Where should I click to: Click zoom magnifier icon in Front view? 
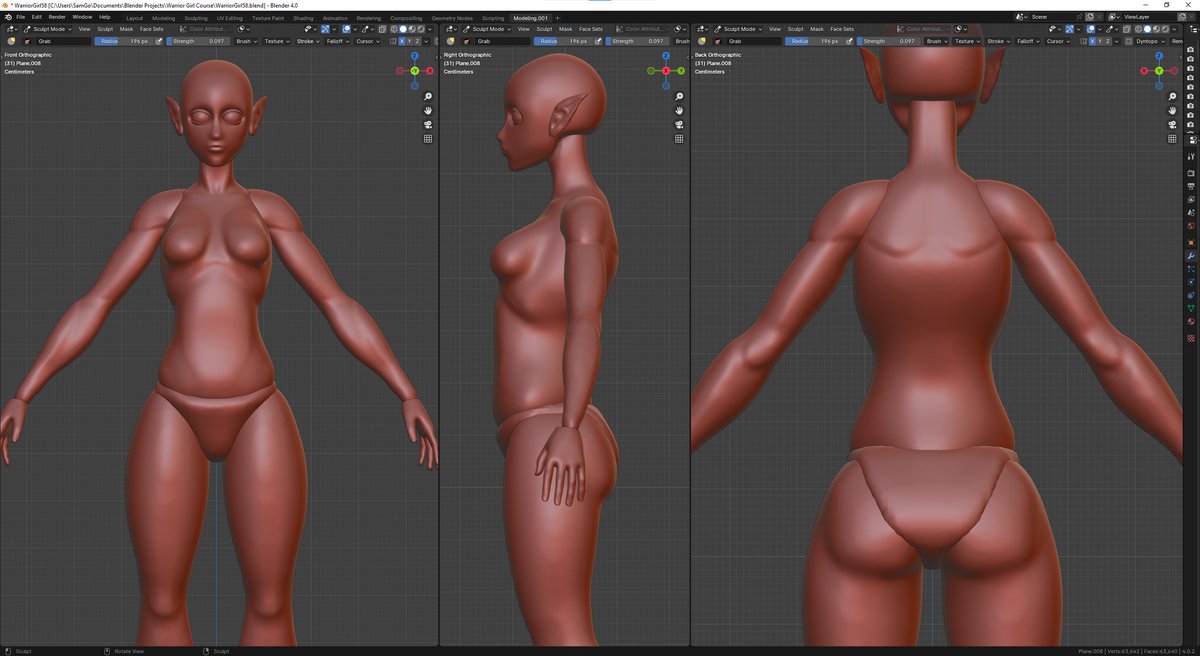pos(428,97)
